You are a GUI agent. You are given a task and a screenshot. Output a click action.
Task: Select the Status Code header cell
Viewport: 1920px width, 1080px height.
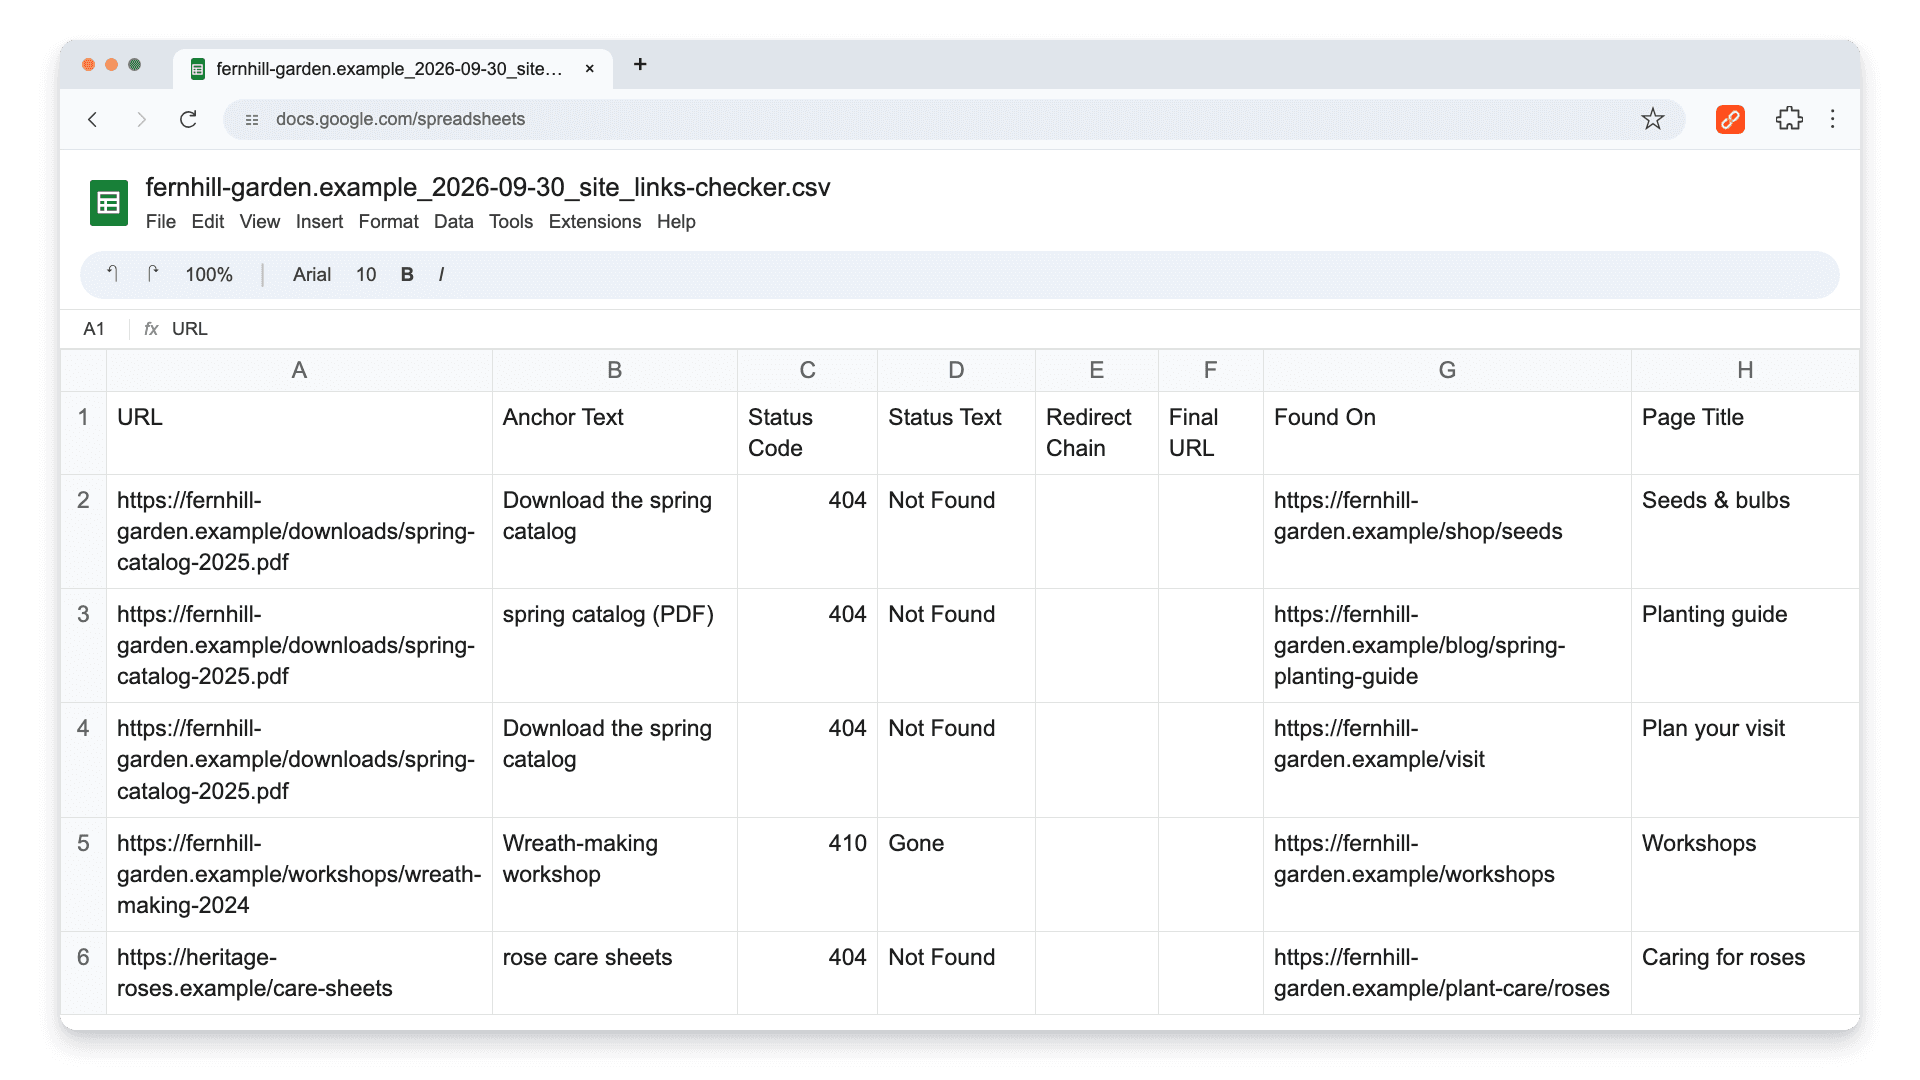pyautogui.click(x=807, y=433)
